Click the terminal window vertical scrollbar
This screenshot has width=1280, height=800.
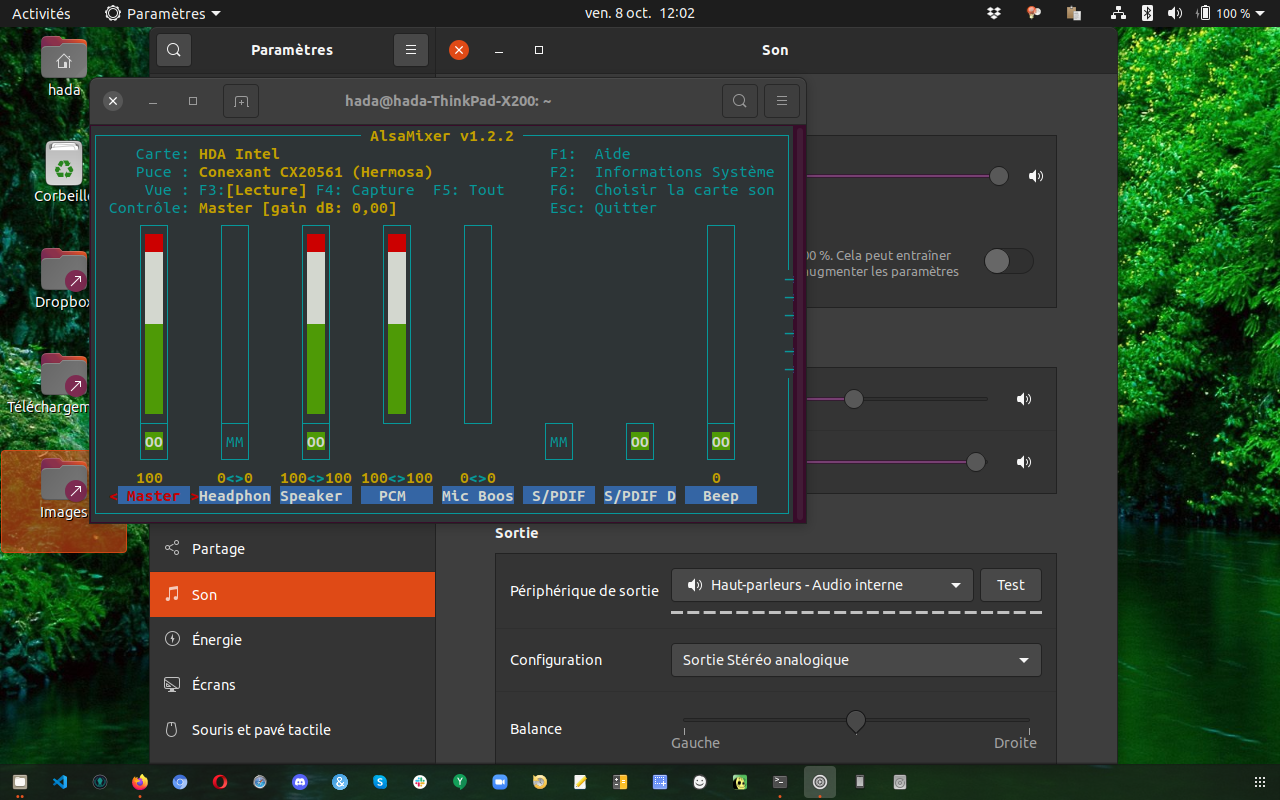[799, 324]
